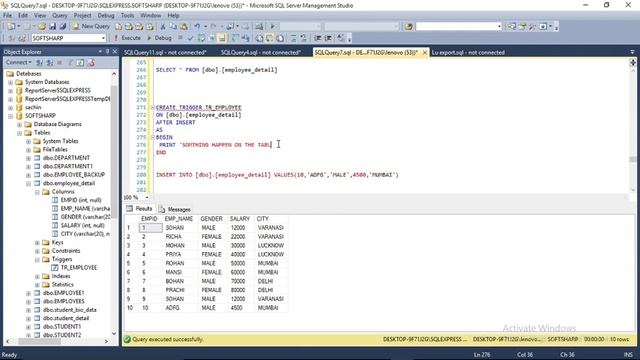Select the TR_EMPLOYEE trigger in the tree
This screenshot has height=360, width=640.
(x=79, y=268)
